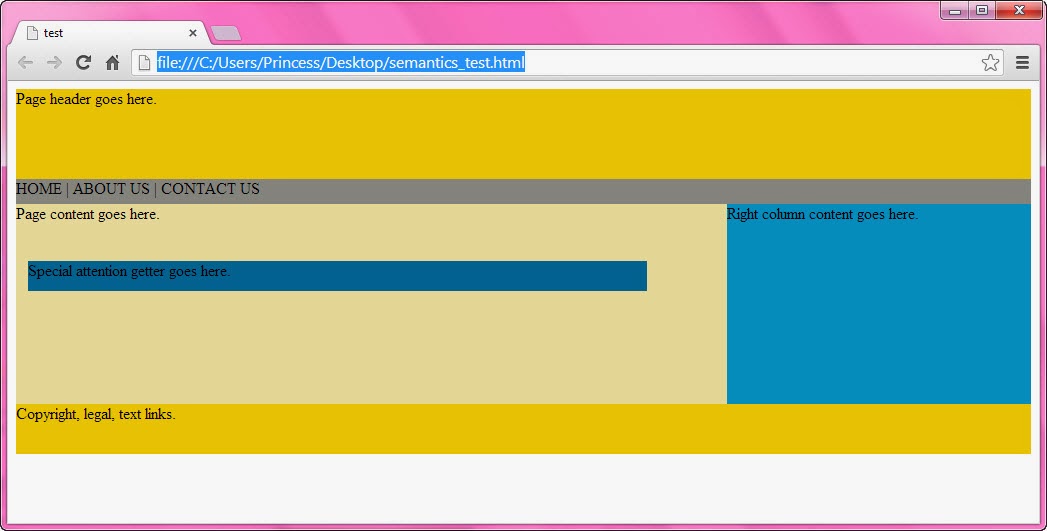
Task: Click the browser forward arrow
Action: click(x=54, y=63)
